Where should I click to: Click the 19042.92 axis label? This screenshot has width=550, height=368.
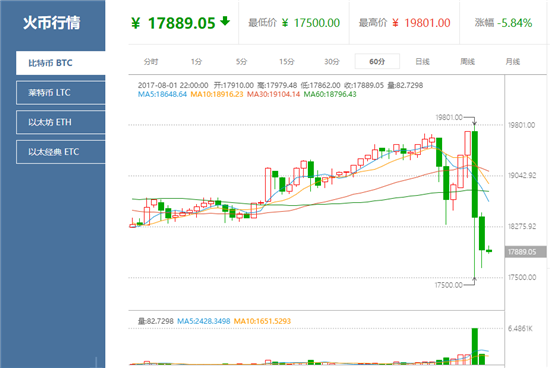pos(522,175)
